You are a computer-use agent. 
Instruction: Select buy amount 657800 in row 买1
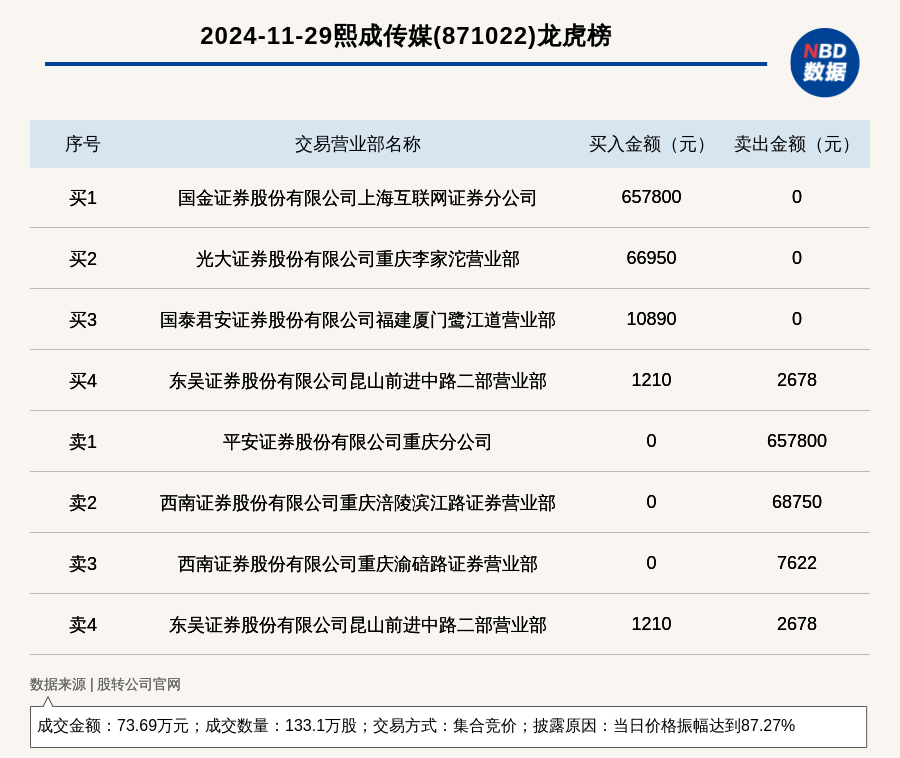tap(651, 197)
